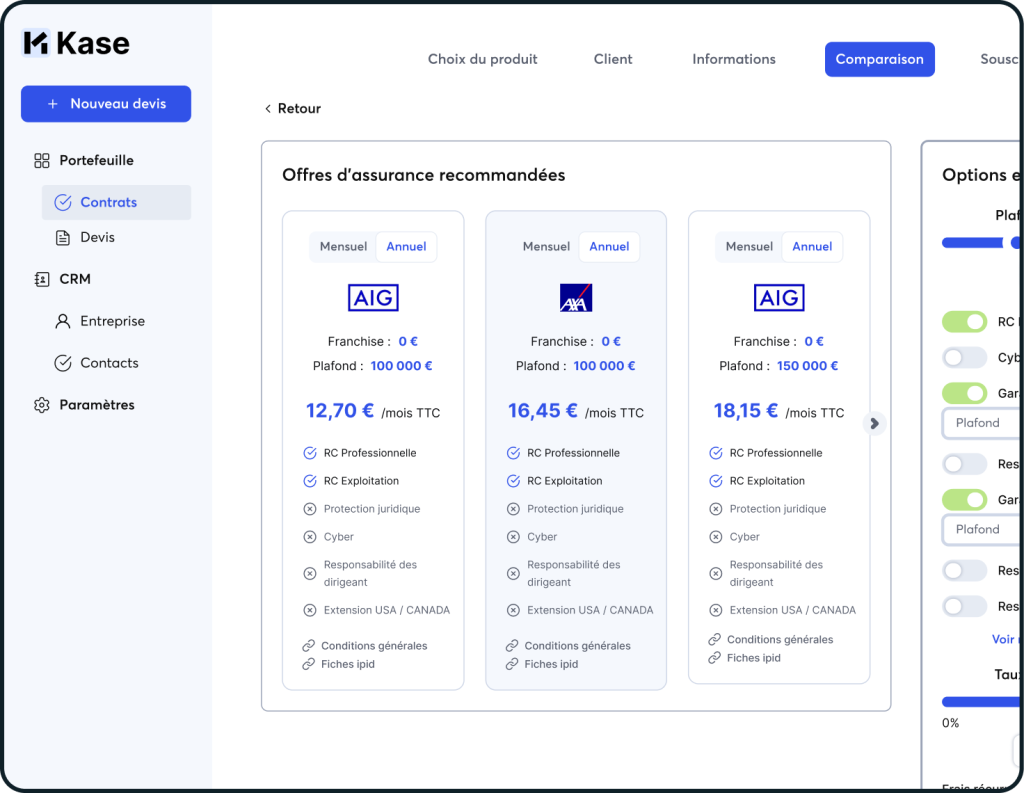Screen dimensions: 1024x793
Task: Click the CRM address book icon
Action: click(x=42, y=280)
